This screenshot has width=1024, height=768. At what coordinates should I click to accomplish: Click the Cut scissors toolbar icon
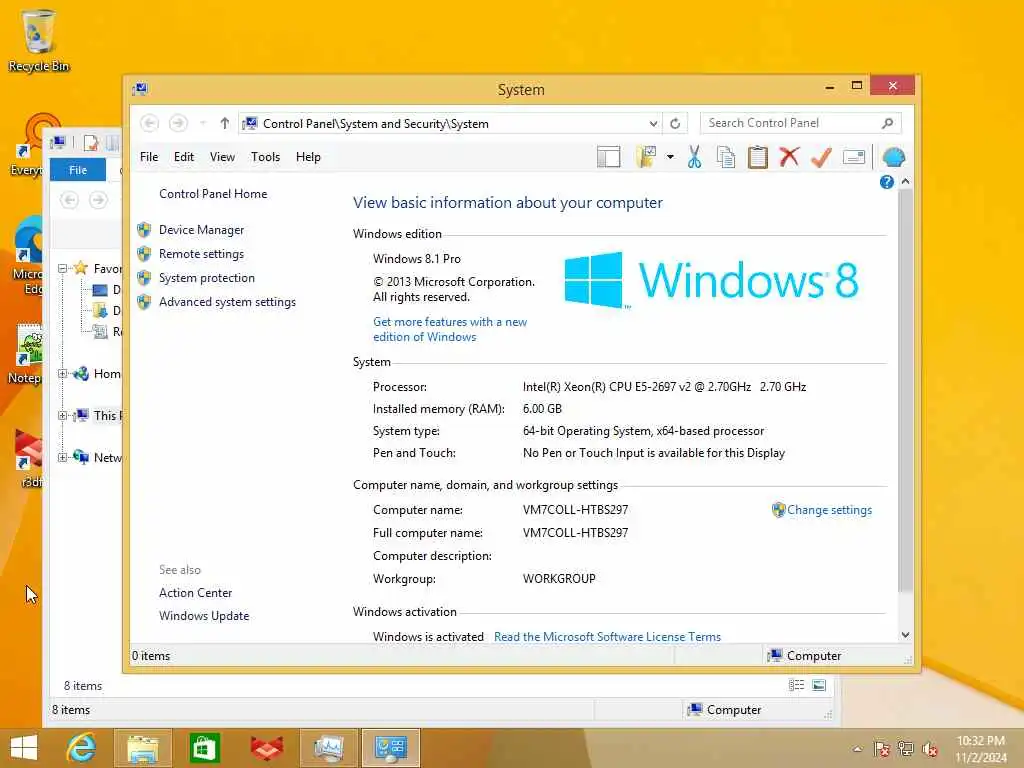tap(694, 157)
